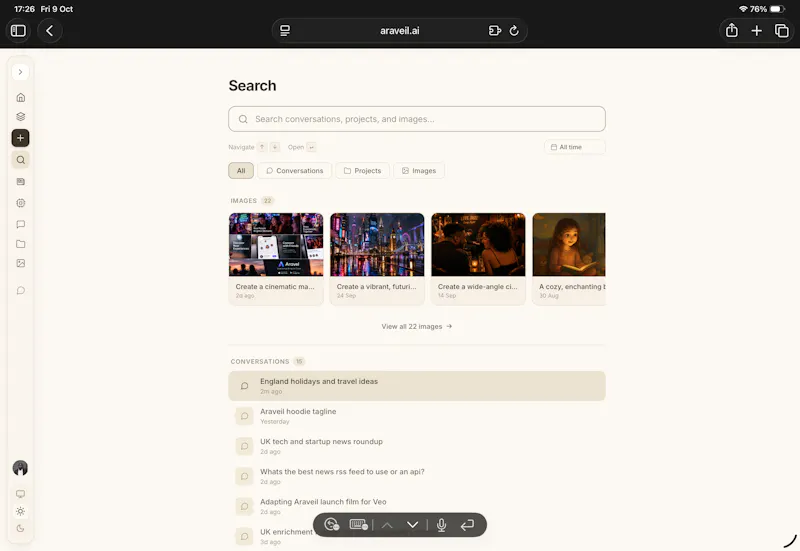800x551 pixels.
Task: Open the All time date filter
Action: 574,147
